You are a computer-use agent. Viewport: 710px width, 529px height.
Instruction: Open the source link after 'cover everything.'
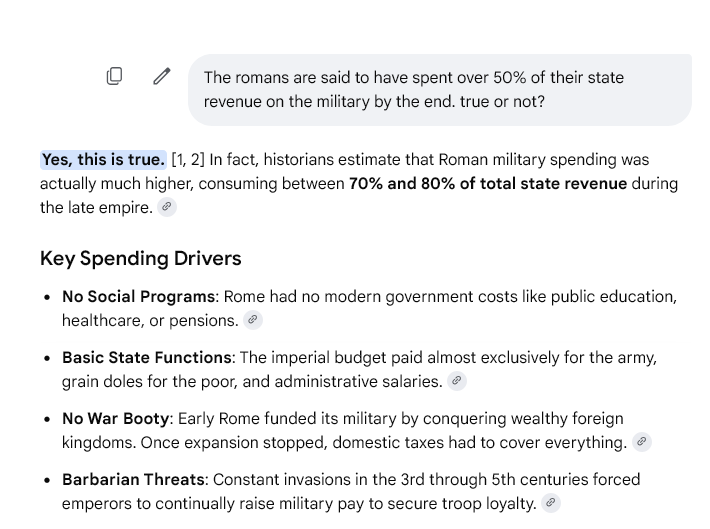(642, 442)
